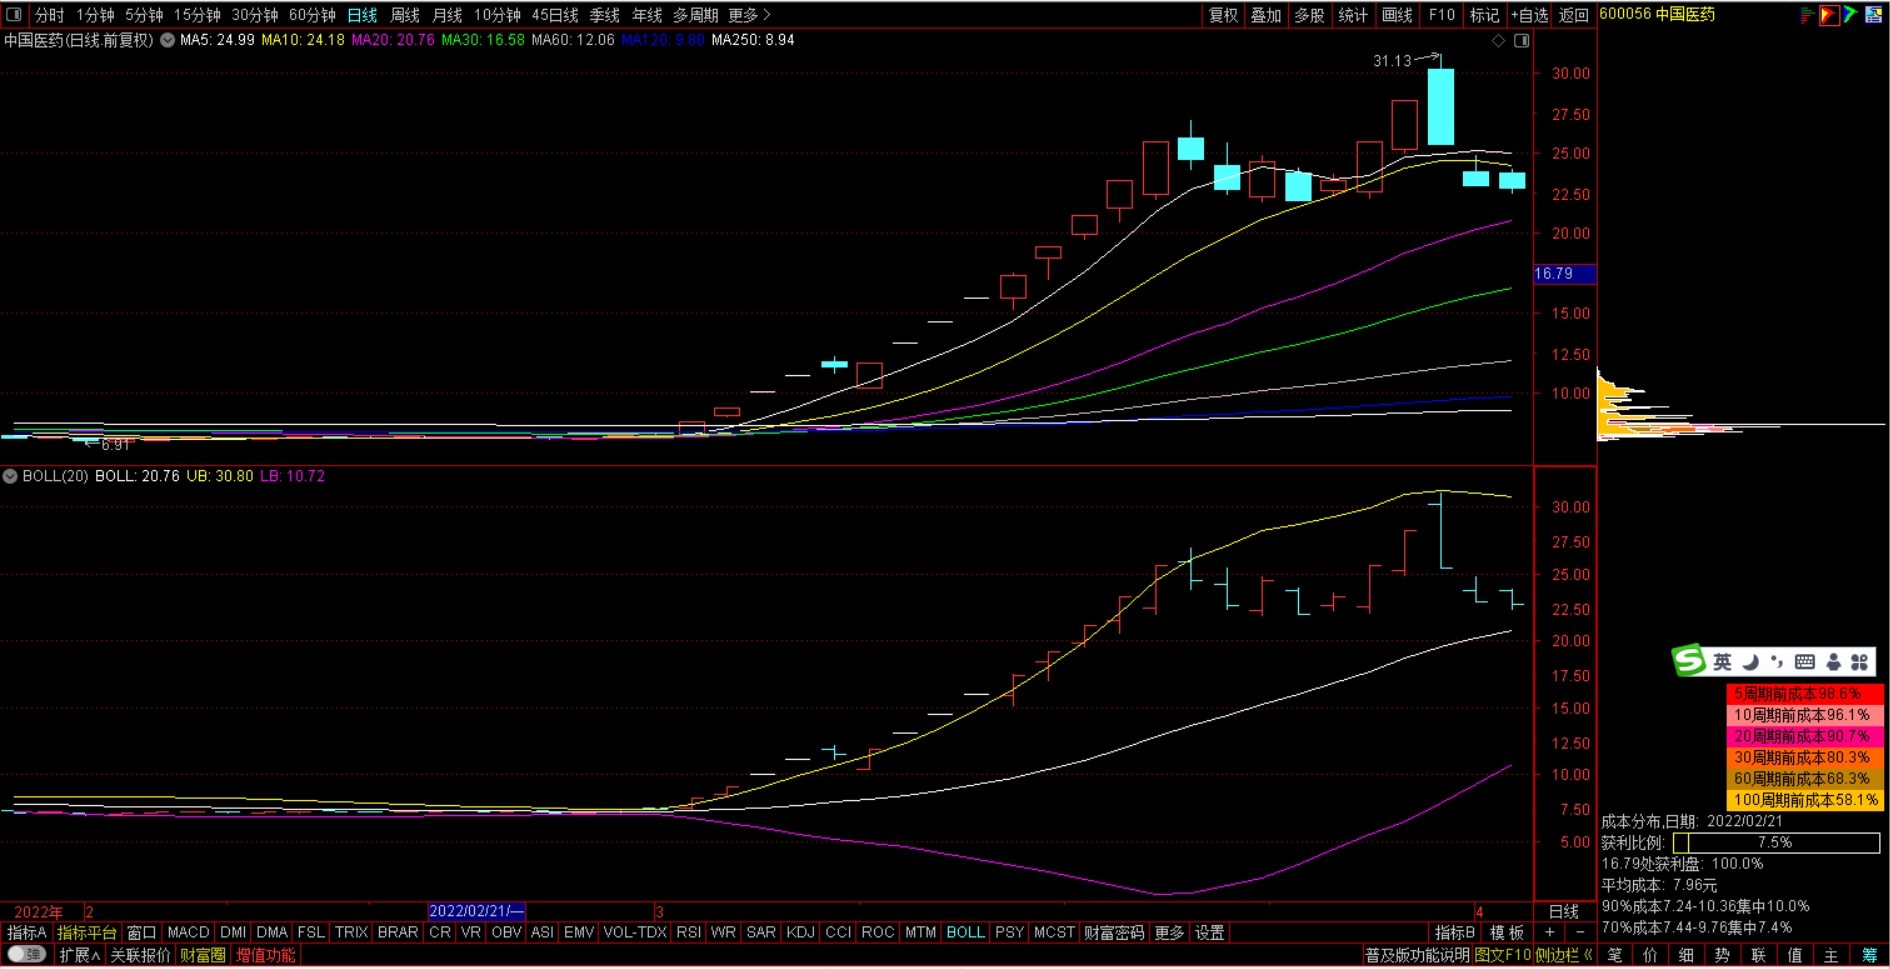Click the panel layout icon at top-left
Screen dimensions: 1890x969
(x=14, y=15)
